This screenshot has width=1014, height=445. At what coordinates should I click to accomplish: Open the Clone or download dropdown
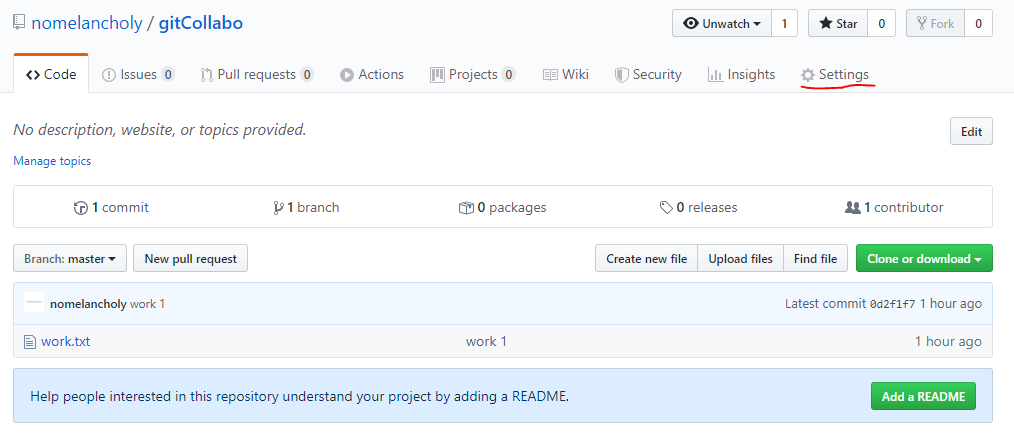coord(924,258)
